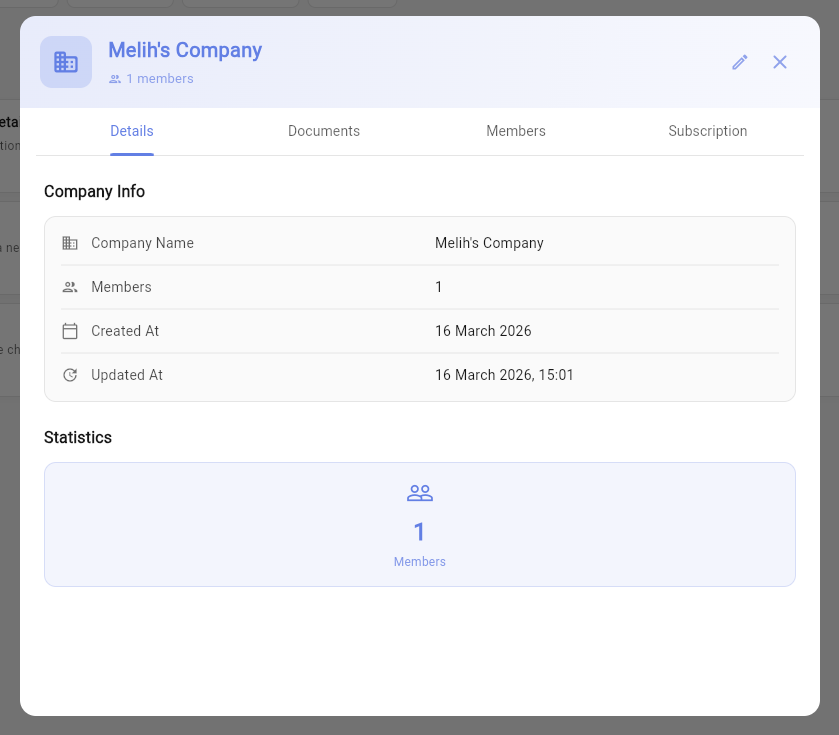
Task: Switch to the Details tab
Action: 132,131
